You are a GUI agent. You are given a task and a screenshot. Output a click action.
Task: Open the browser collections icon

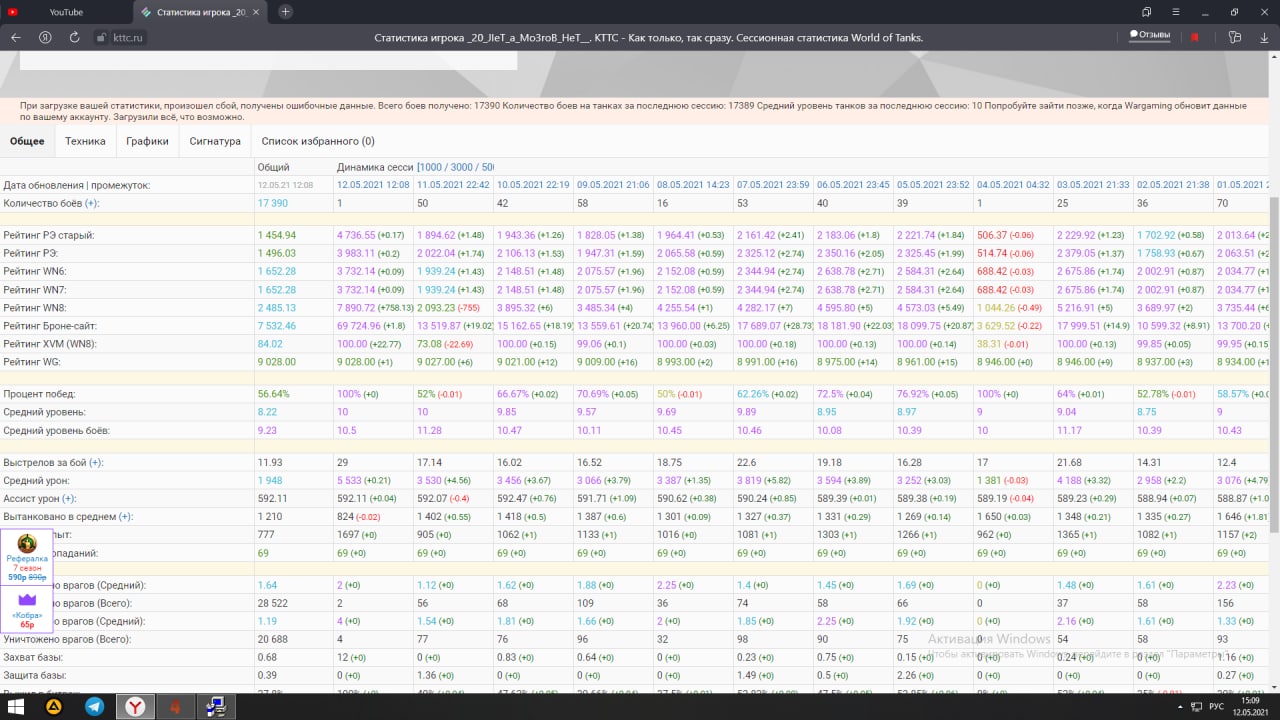coord(1235,37)
